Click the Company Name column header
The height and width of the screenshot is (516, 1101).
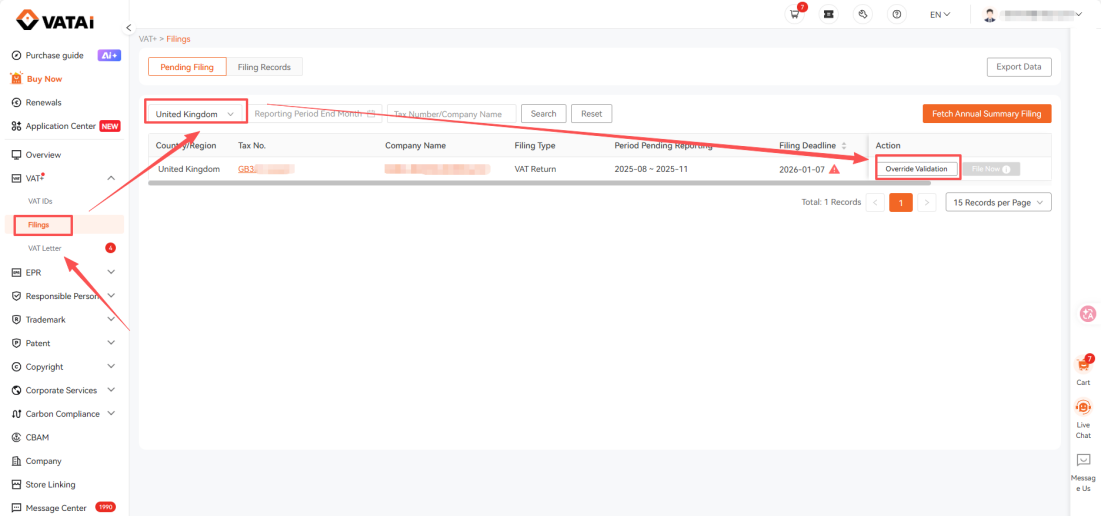click(416, 145)
